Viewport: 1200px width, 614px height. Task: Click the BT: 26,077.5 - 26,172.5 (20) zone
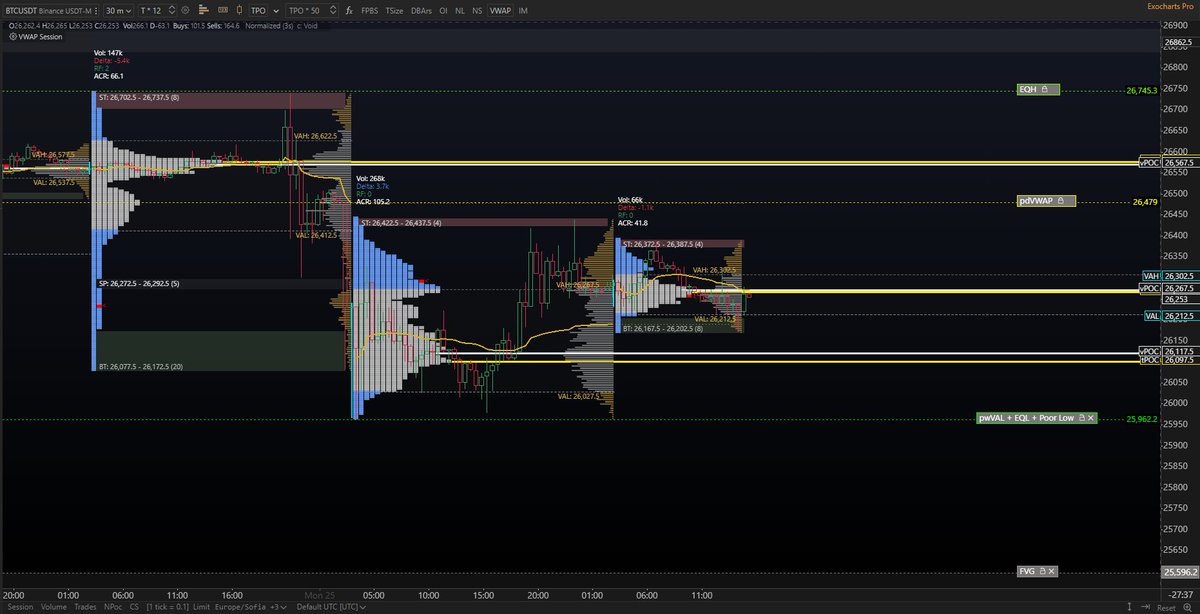click(220, 351)
